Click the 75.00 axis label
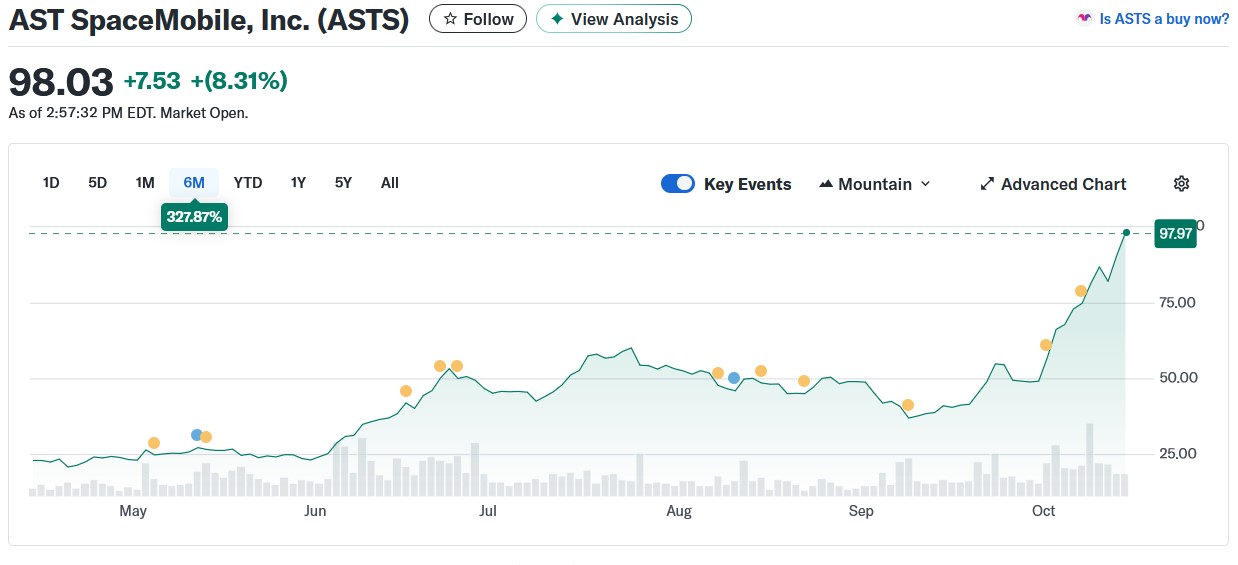This screenshot has width=1238, height=565. click(1179, 303)
